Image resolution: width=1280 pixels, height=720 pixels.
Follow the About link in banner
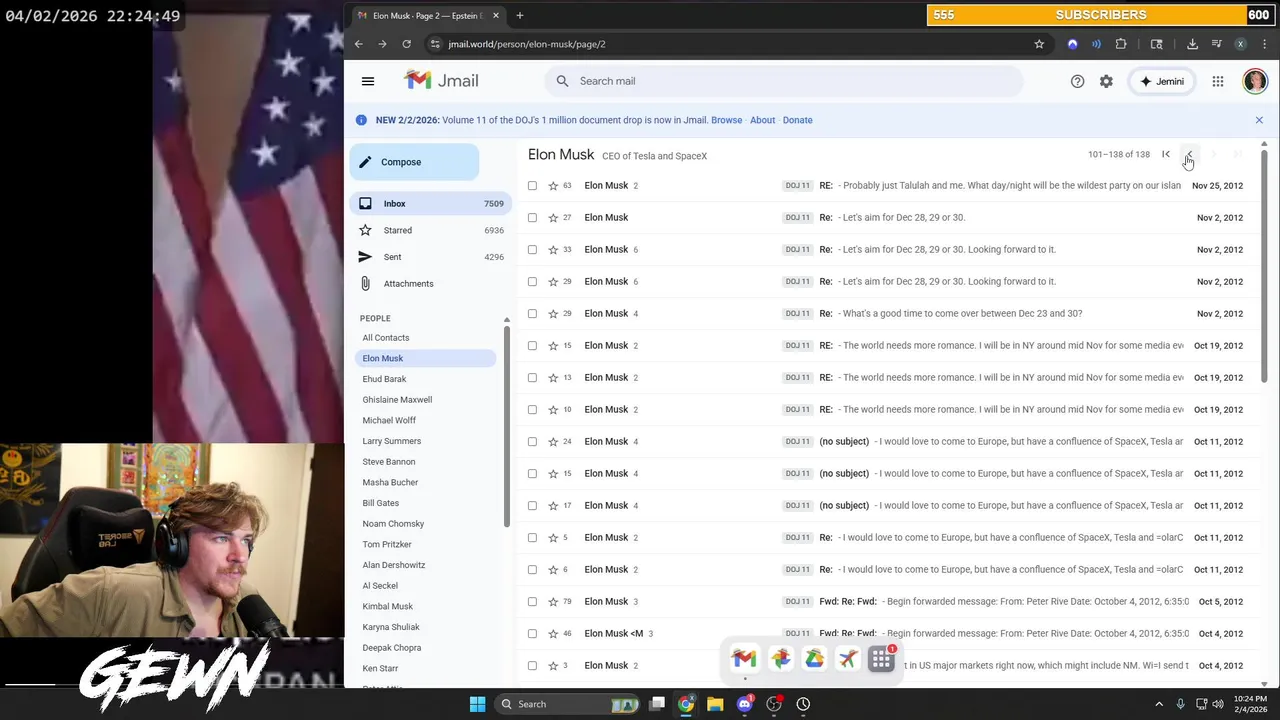tap(763, 120)
